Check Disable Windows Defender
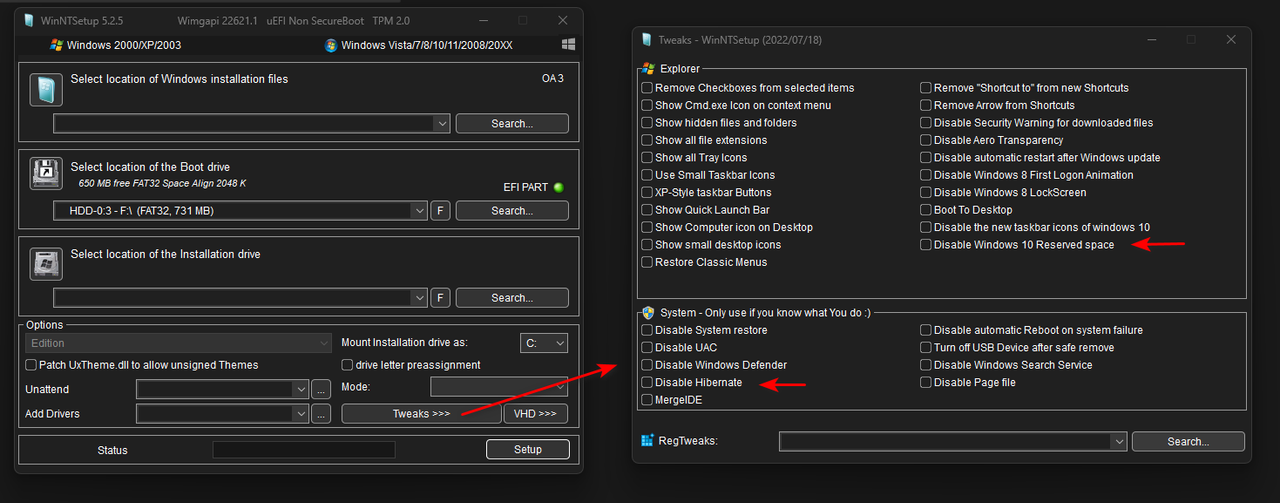Image resolution: width=1280 pixels, height=503 pixels. [x=647, y=365]
